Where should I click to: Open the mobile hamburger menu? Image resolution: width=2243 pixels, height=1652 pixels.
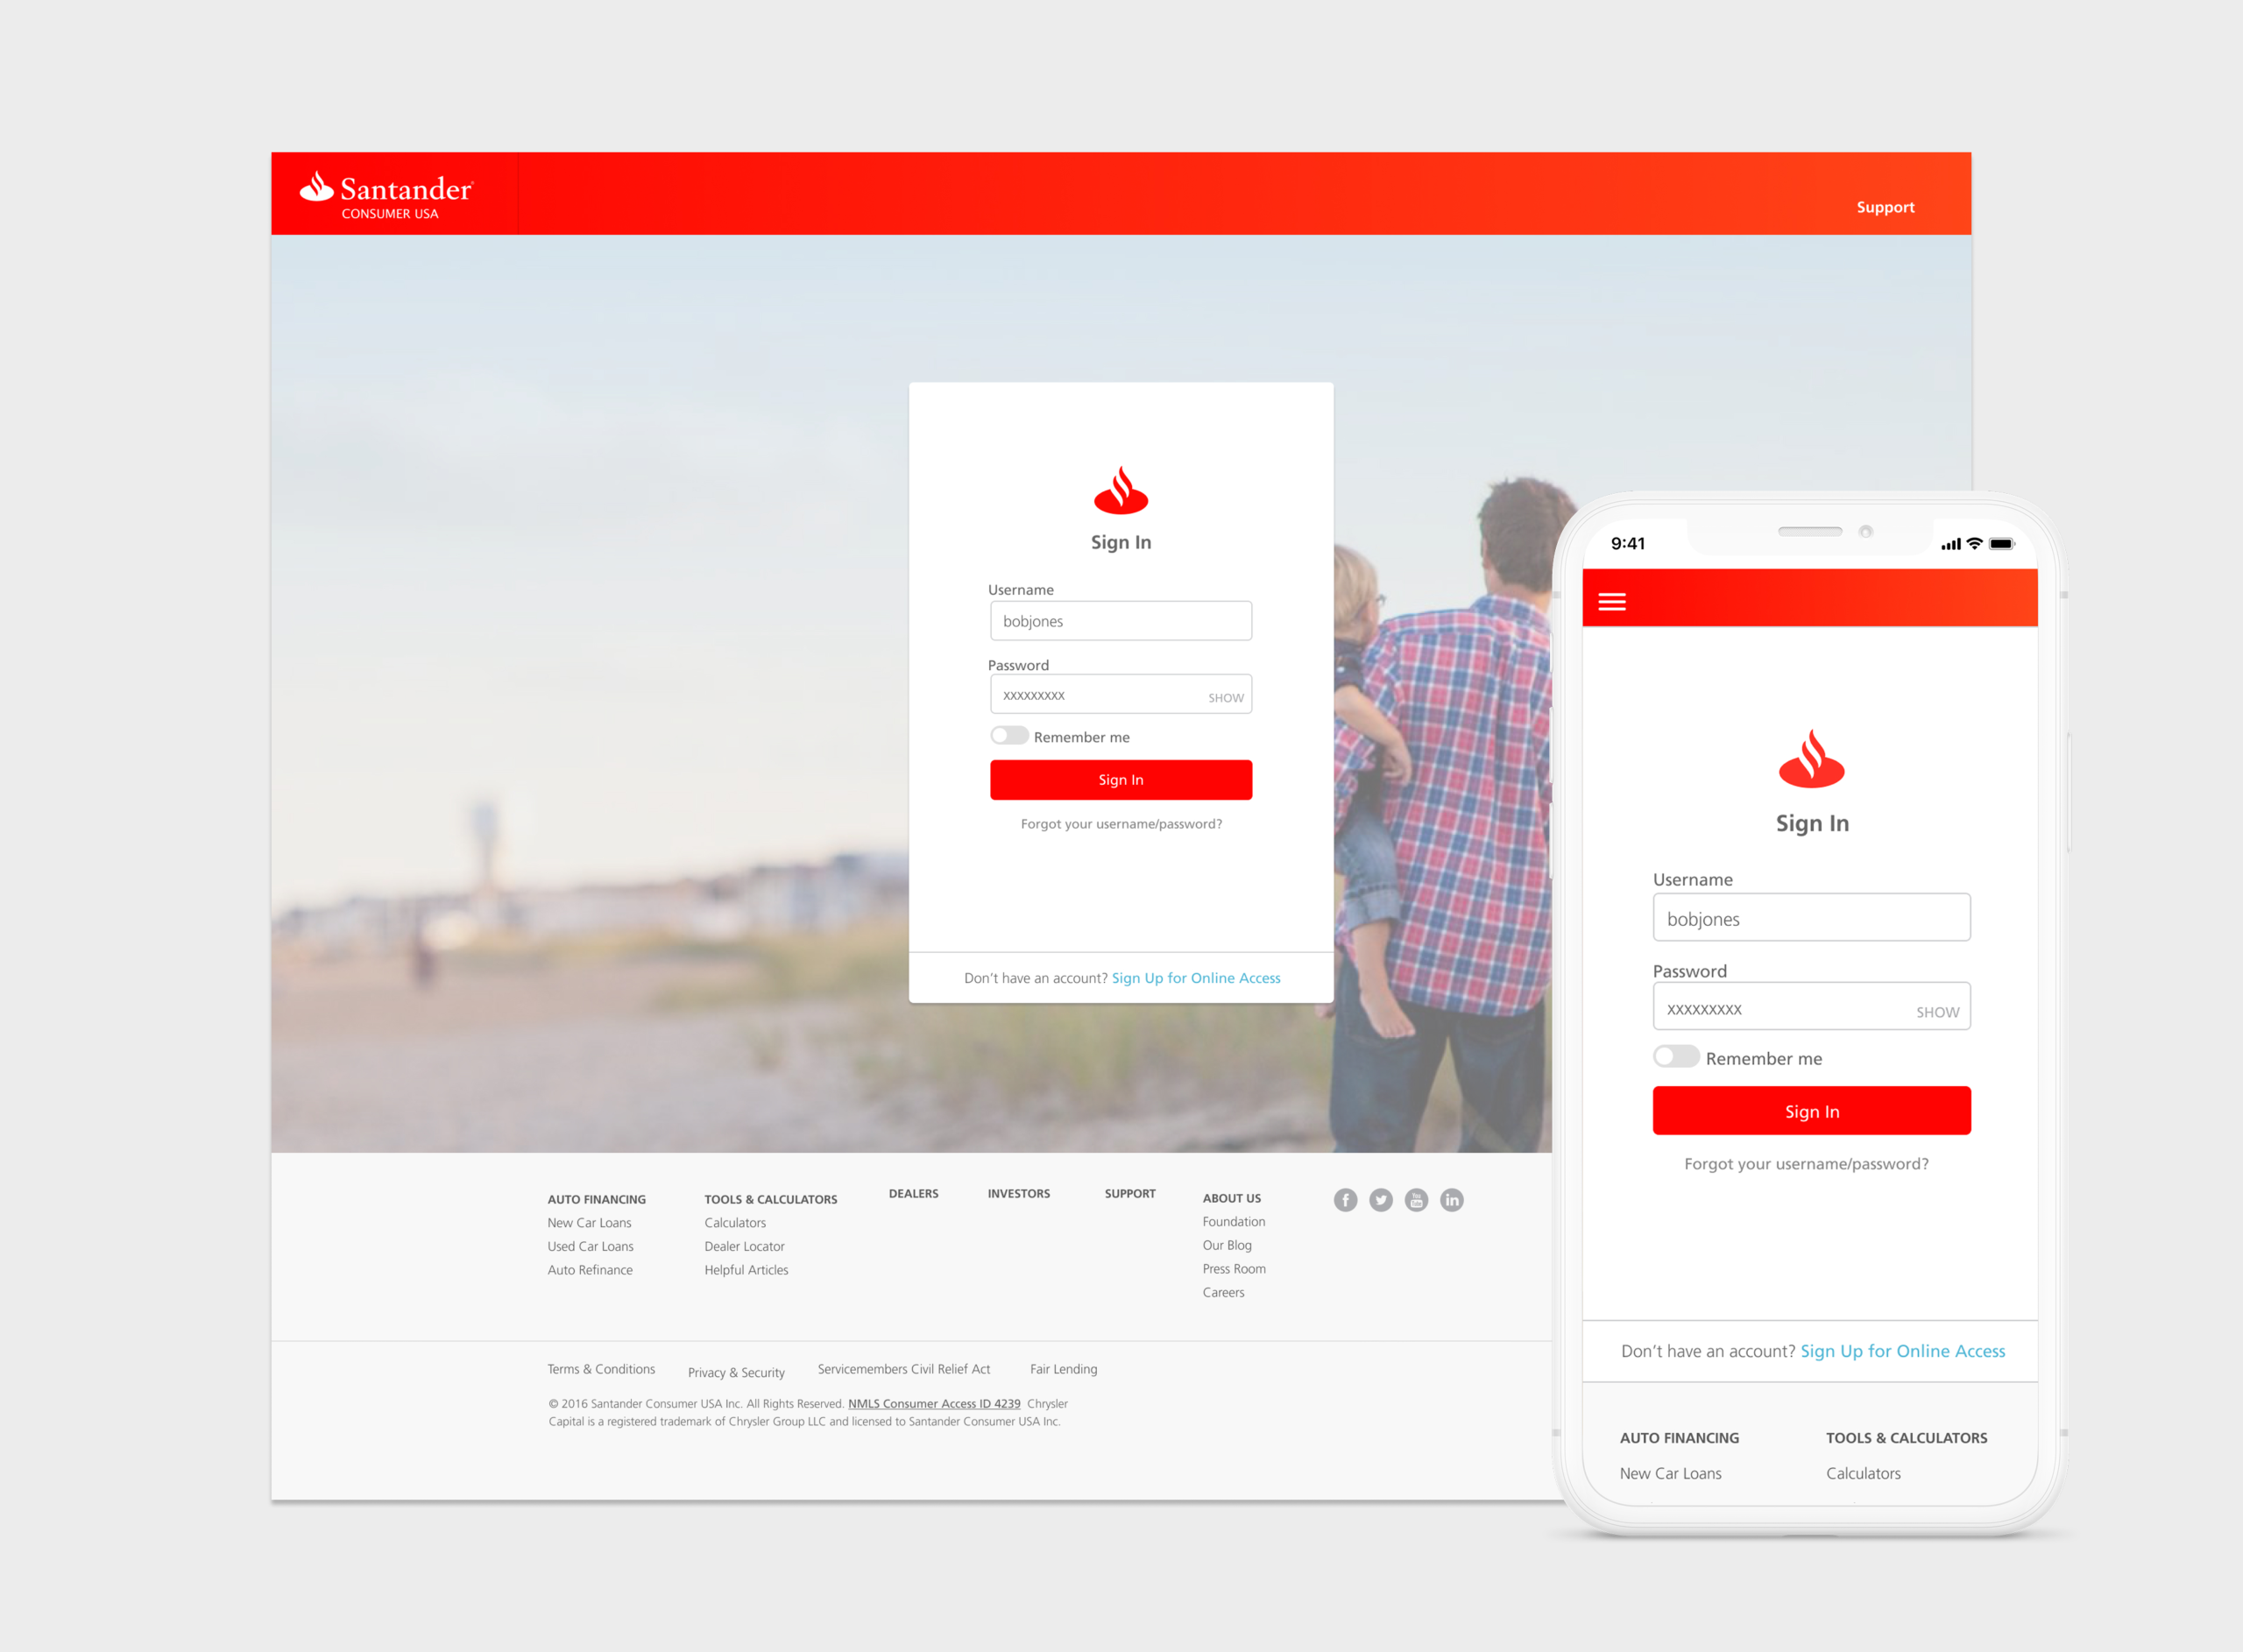1612,602
